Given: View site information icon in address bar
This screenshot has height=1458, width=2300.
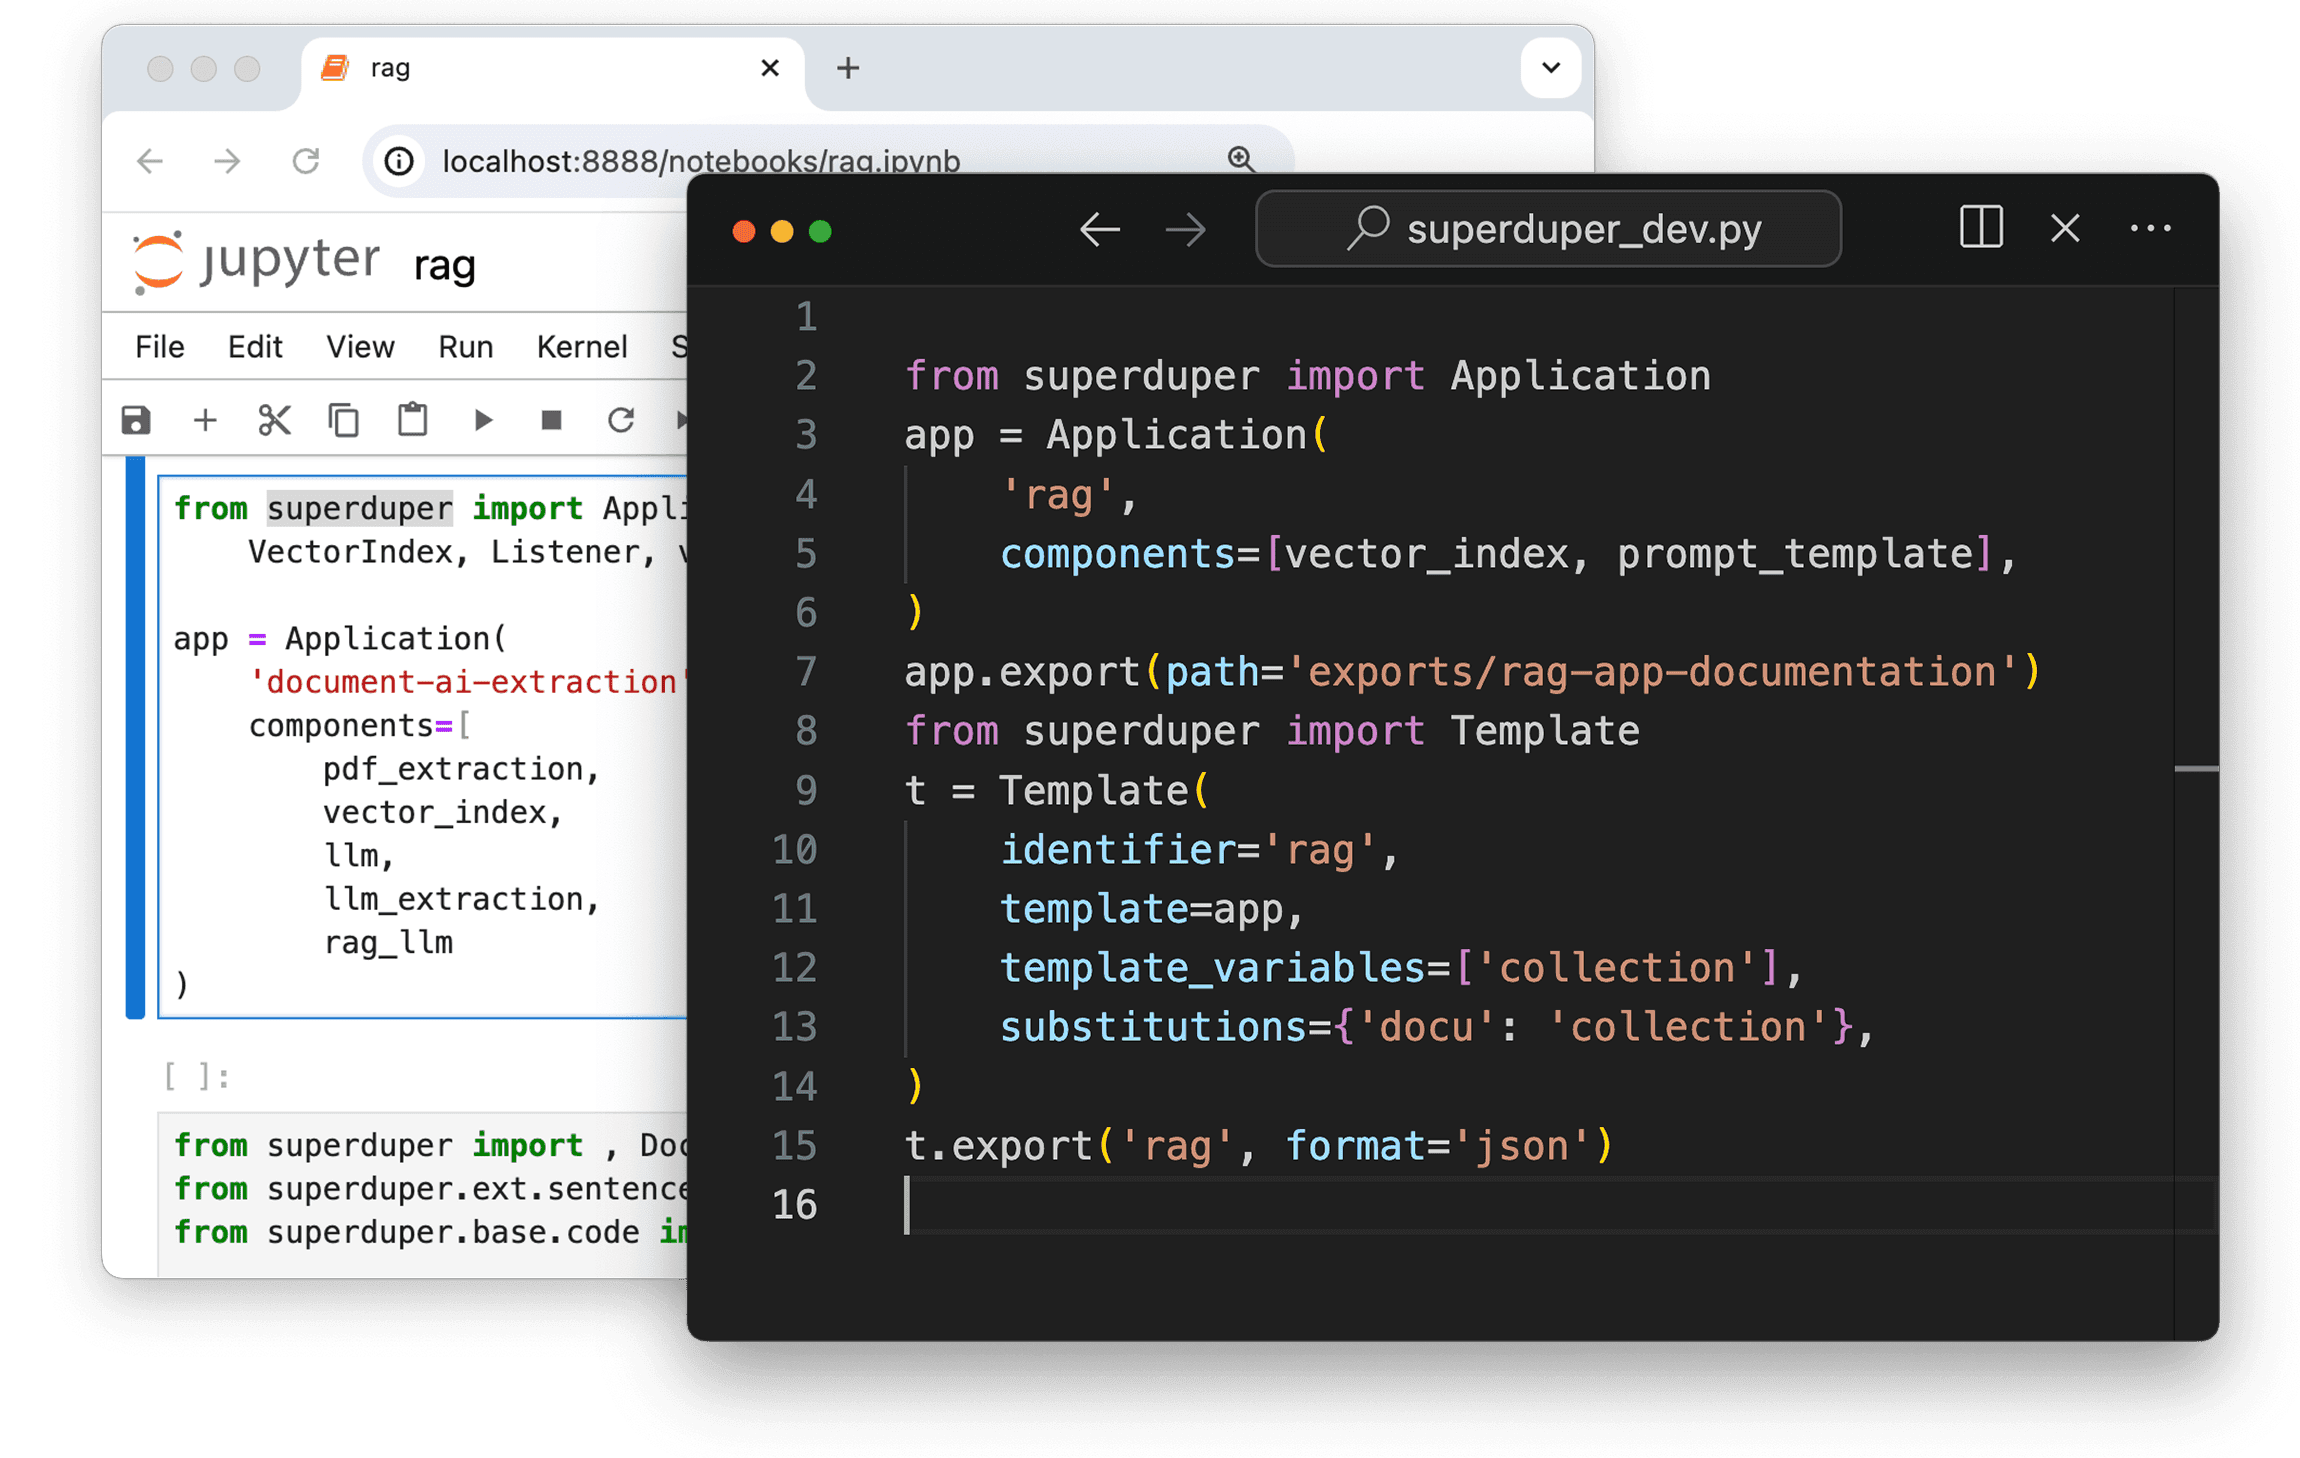Looking at the screenshot, I should pos(399,161).
